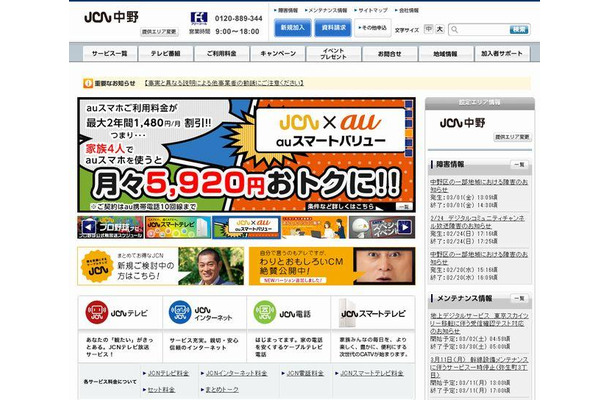Open the セット料金 link
610x400 pixels.
(x=161, y=390)
